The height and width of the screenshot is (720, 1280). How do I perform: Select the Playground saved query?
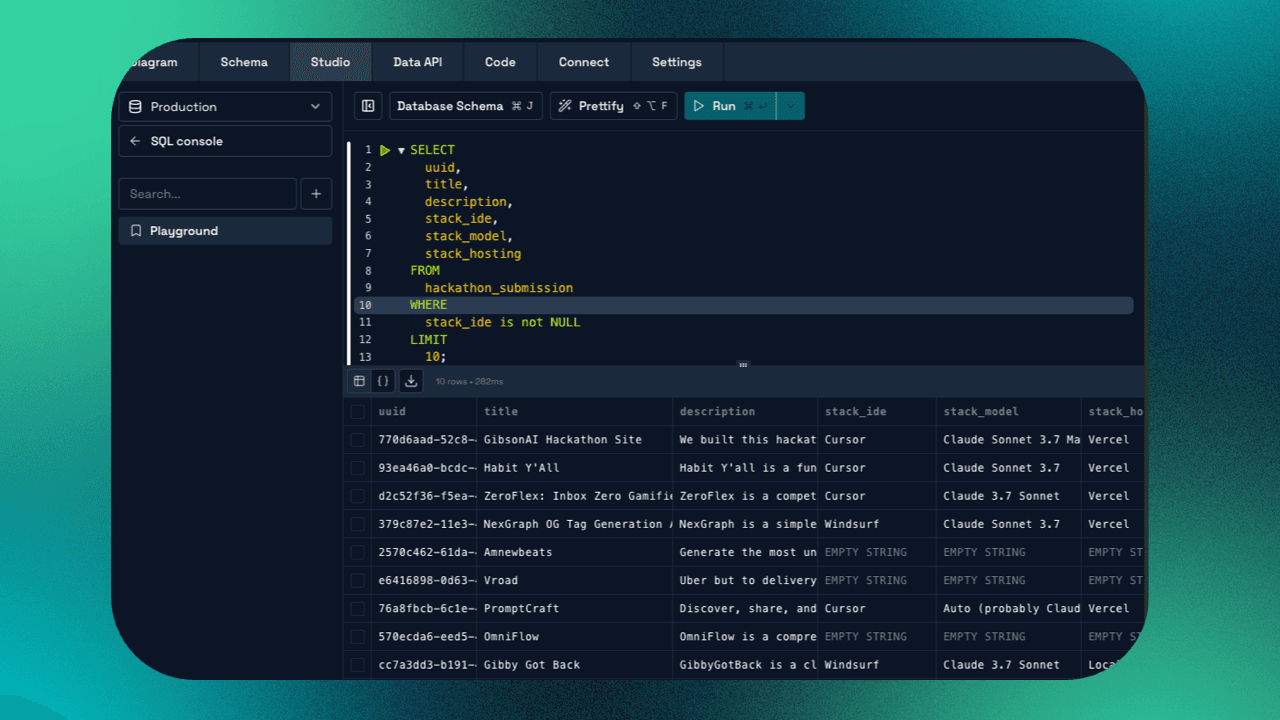[225, 231]
